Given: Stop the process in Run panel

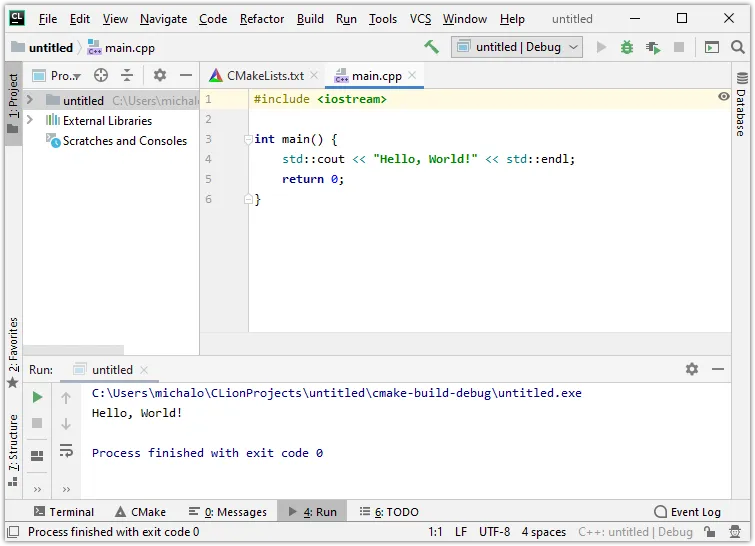Looking at the screenshot, I should [x=37, y=423].
